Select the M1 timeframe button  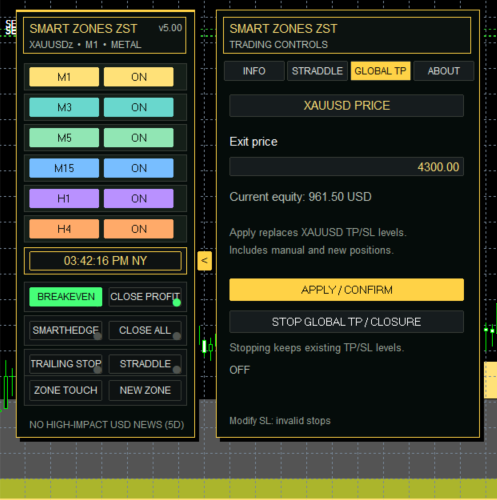coord(64,77)
